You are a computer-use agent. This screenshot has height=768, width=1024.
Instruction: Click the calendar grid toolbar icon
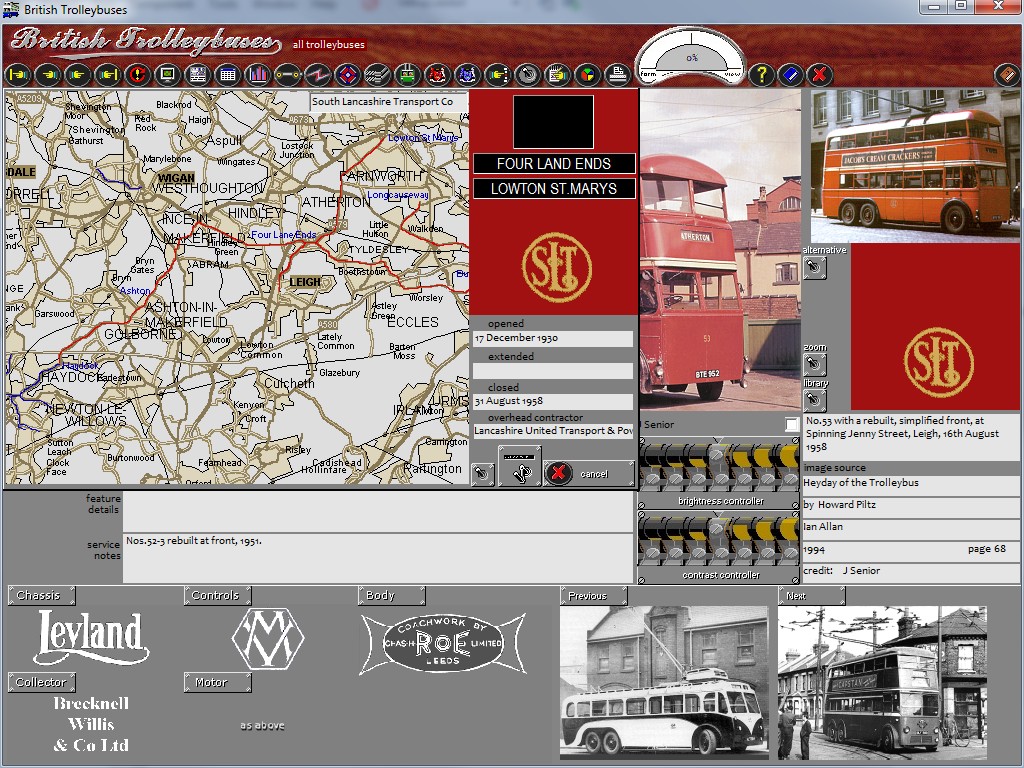(x=227, y=74)
